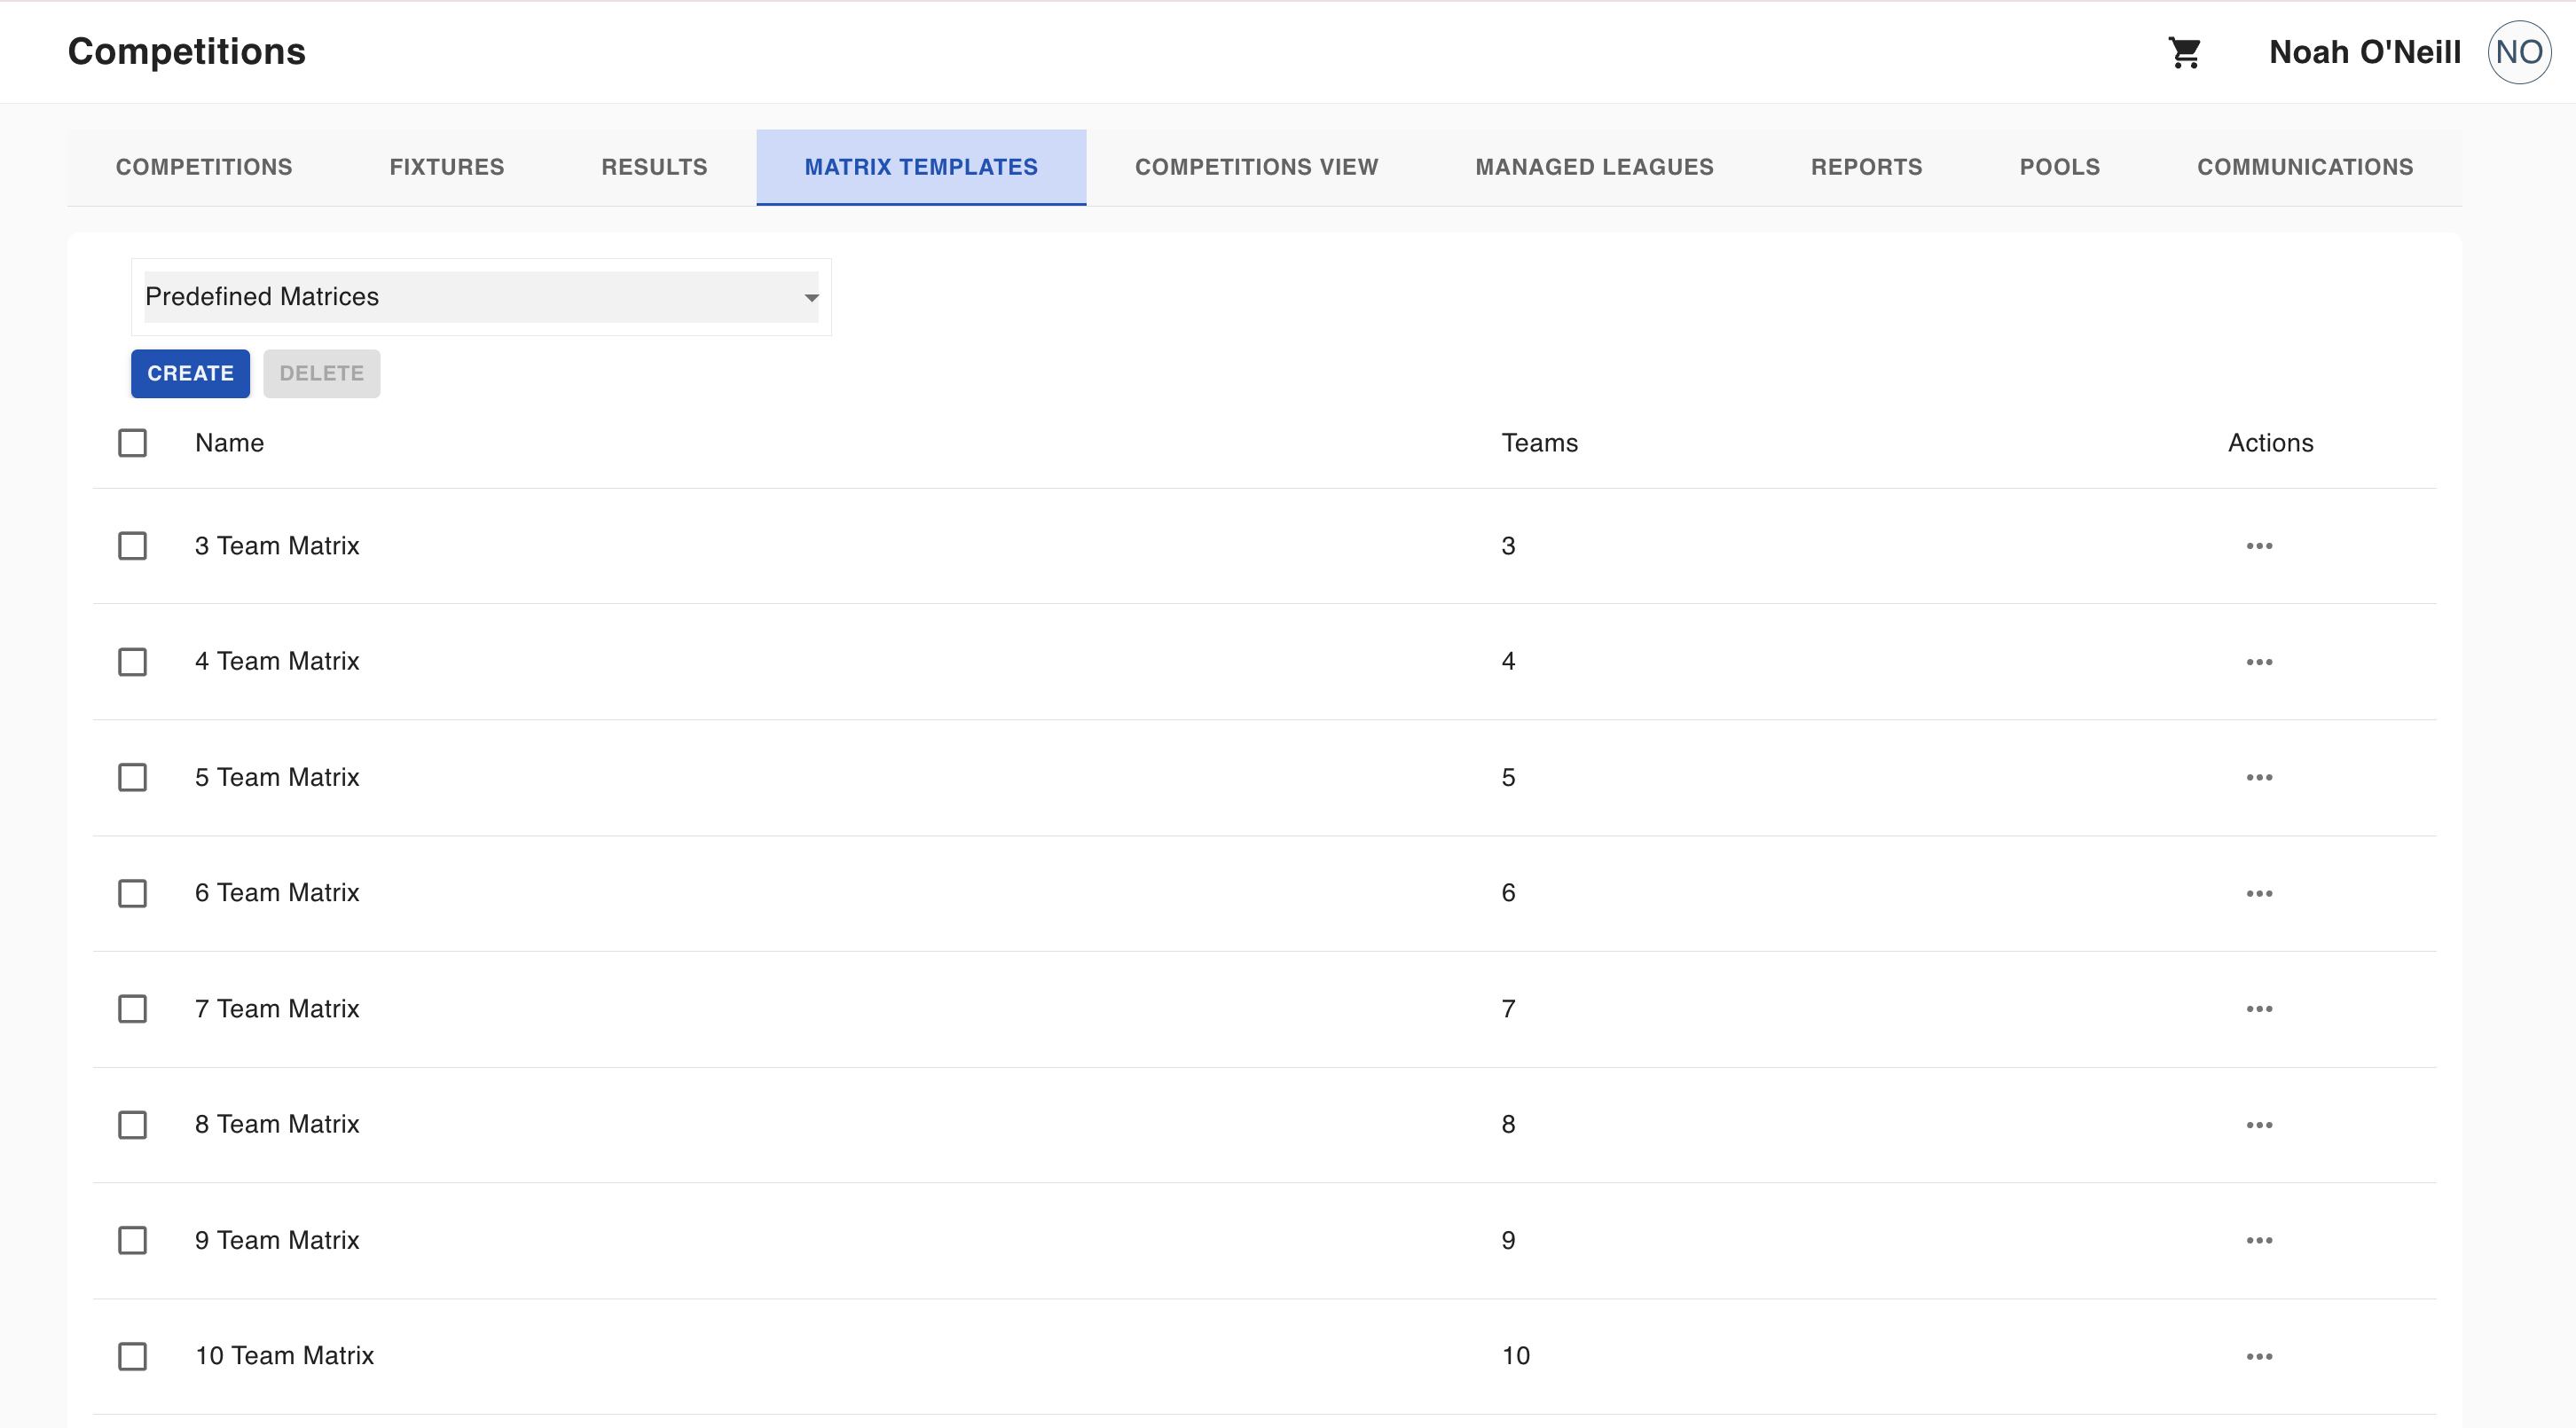The width and height of the screenshot is (2576, 1428).
Task: Click the Name column header
Action: click(229, 443)
